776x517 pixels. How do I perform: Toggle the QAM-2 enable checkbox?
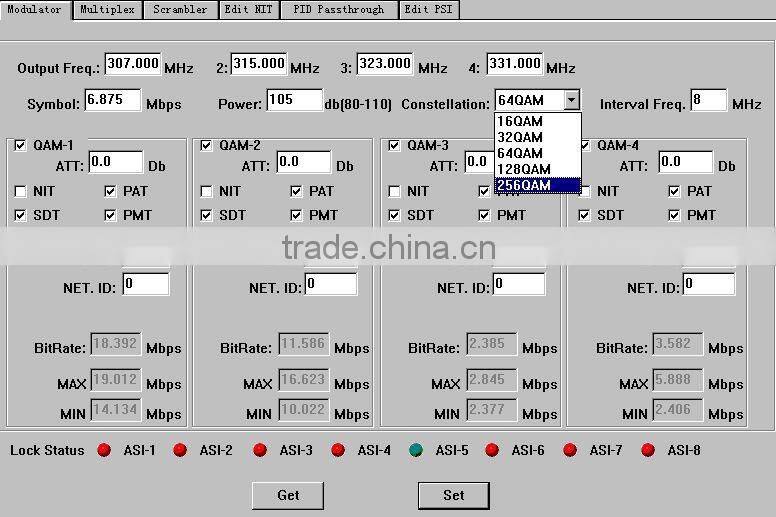tap(207, 145)
